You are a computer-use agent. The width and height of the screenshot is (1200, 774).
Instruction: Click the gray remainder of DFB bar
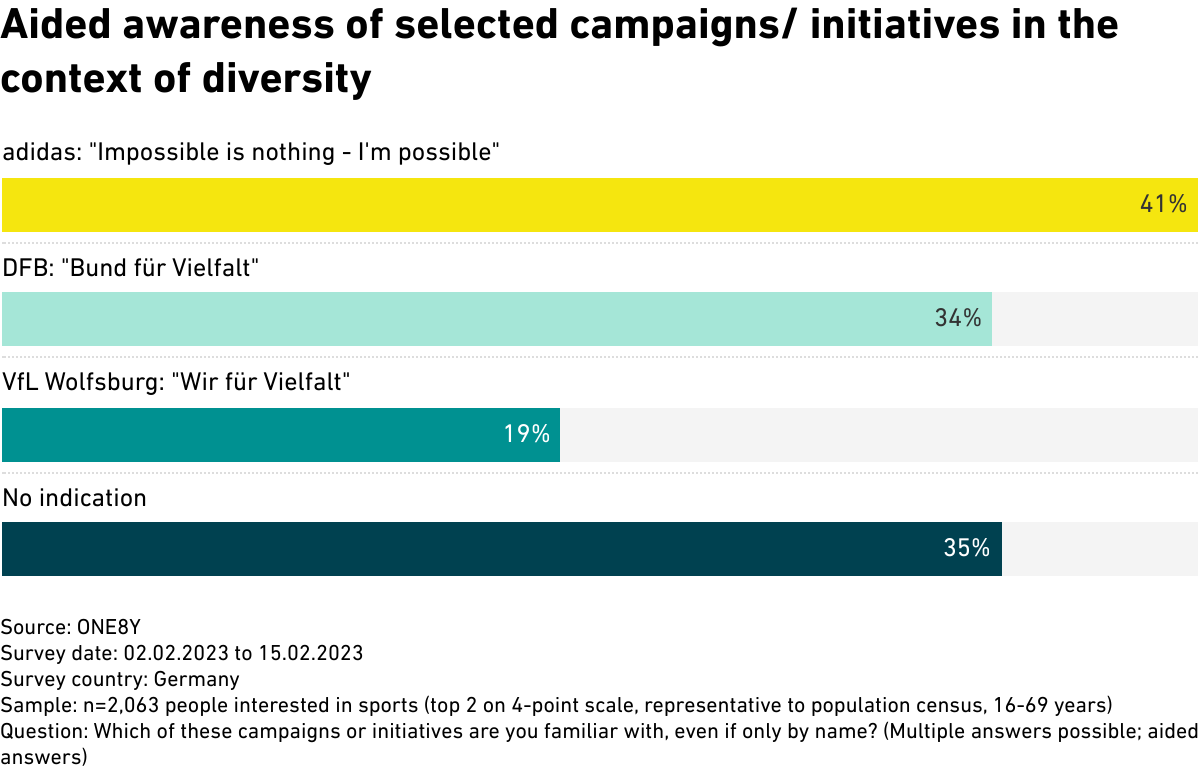pyautogui.click(x=1094, y=319)
